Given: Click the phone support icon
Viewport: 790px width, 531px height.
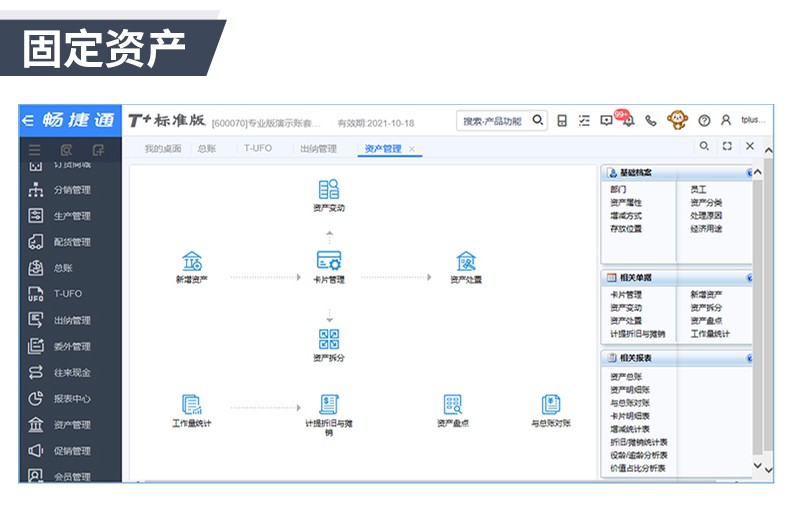Looking at the screenshot, I should 650,121.
